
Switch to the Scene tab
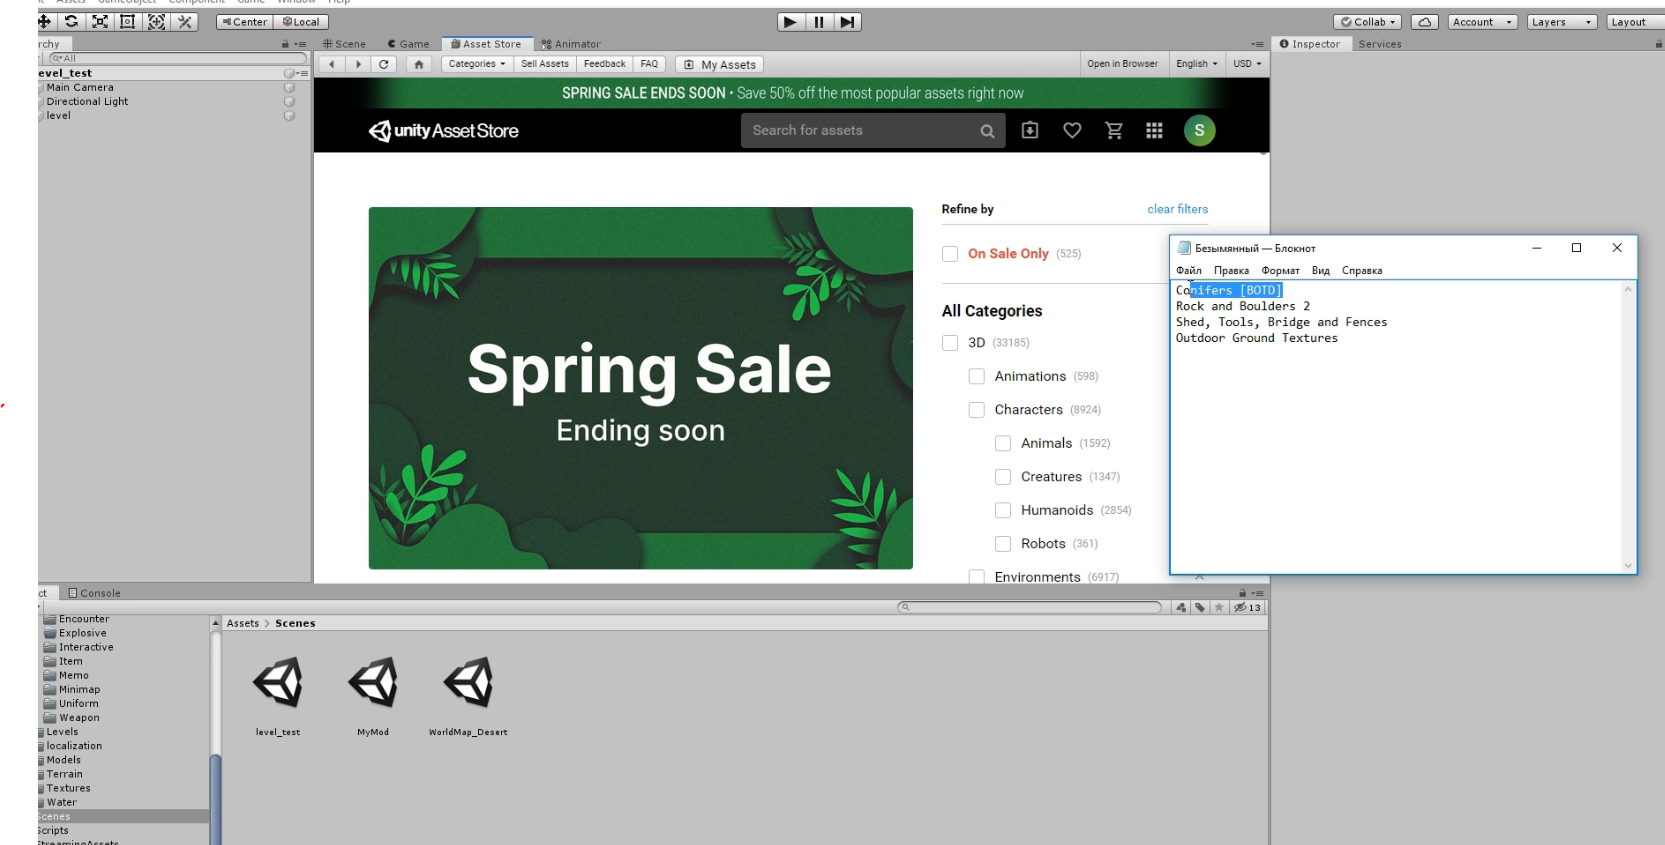pyautogui.click(x=345, y=44)
